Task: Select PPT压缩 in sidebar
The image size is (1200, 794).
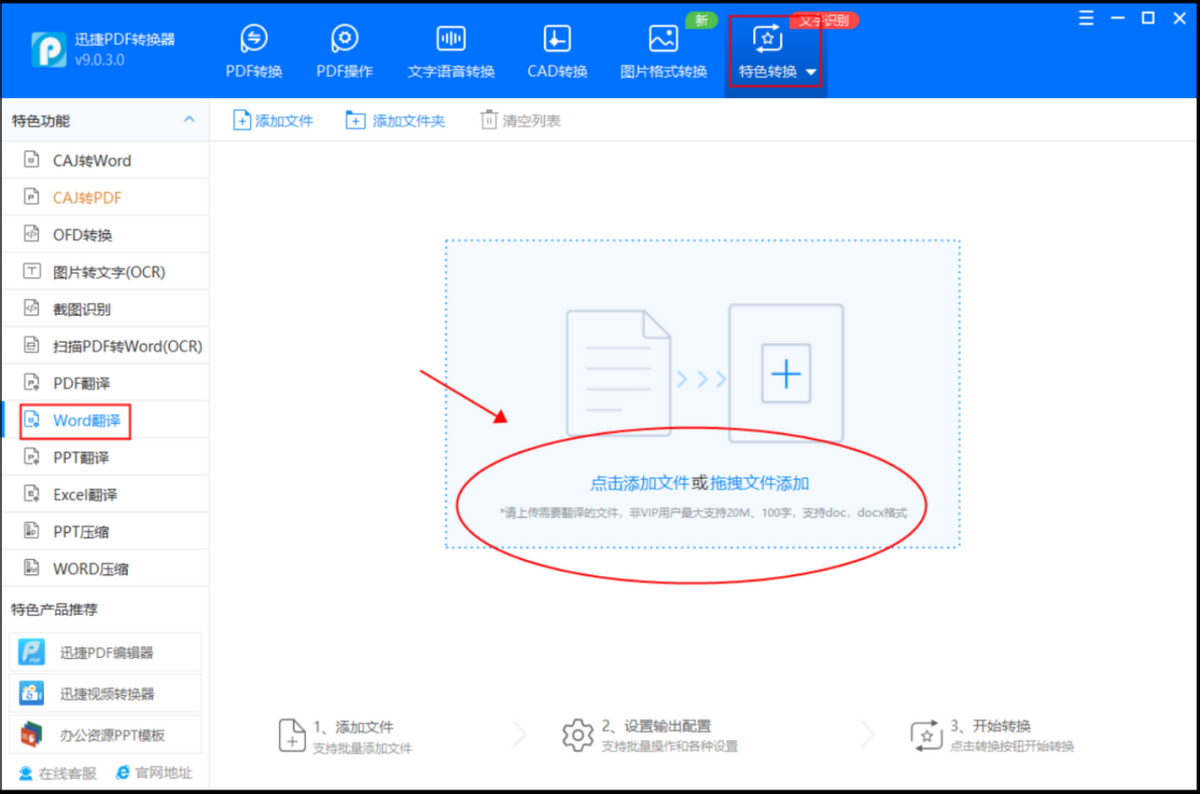Action: (105, 531)
